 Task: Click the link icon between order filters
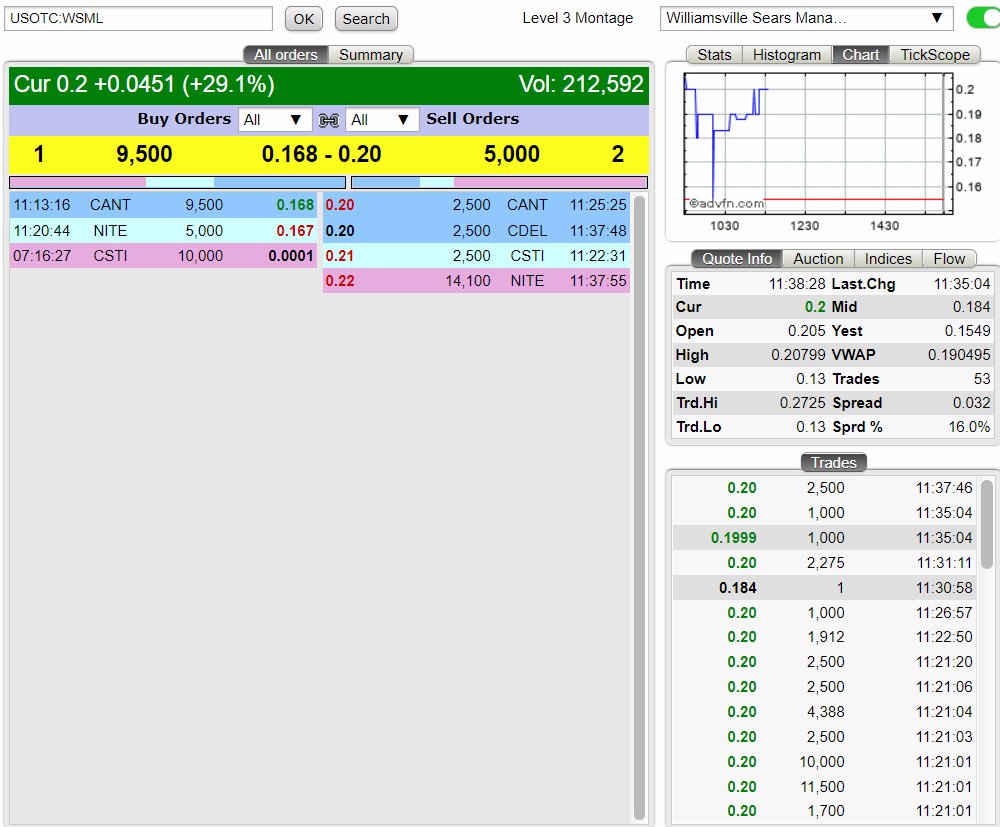[328, 120]
